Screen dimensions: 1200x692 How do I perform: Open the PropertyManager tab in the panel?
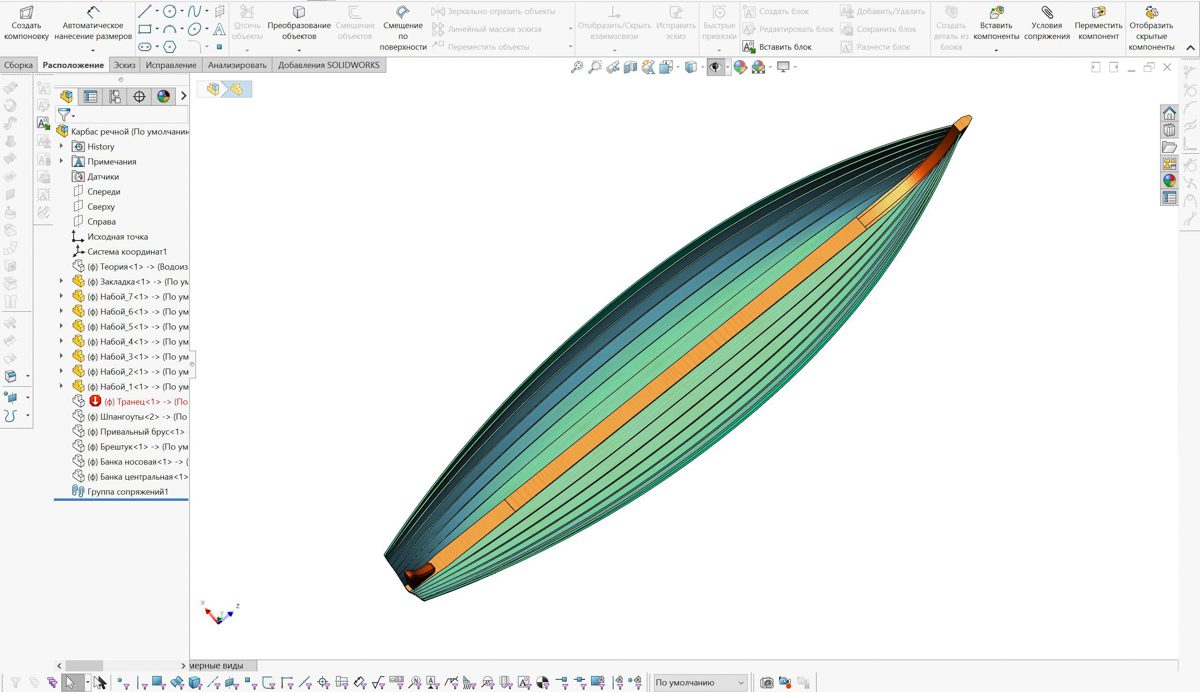coord(90,97)
